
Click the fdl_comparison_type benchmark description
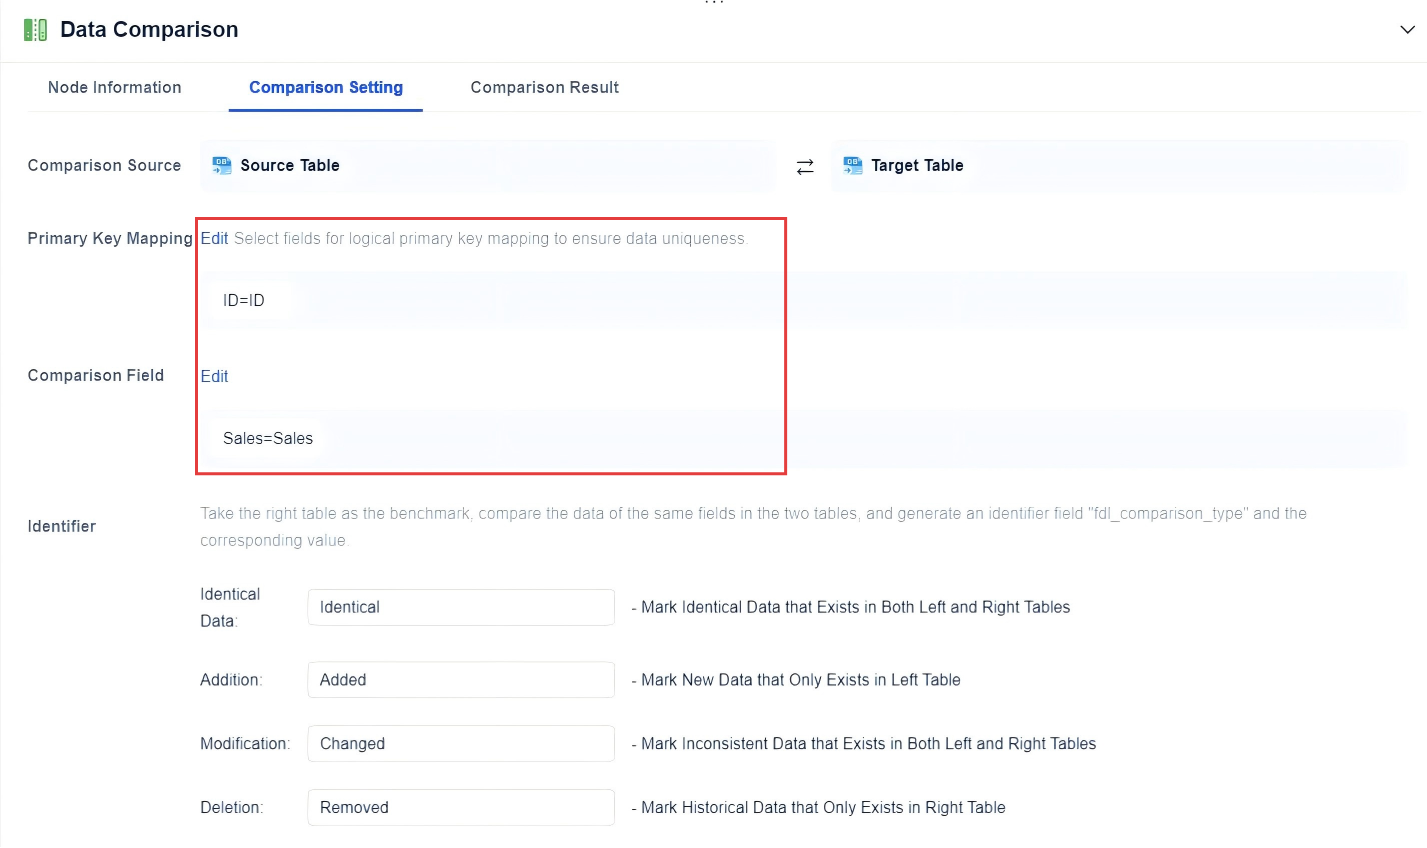pos(753,527)
